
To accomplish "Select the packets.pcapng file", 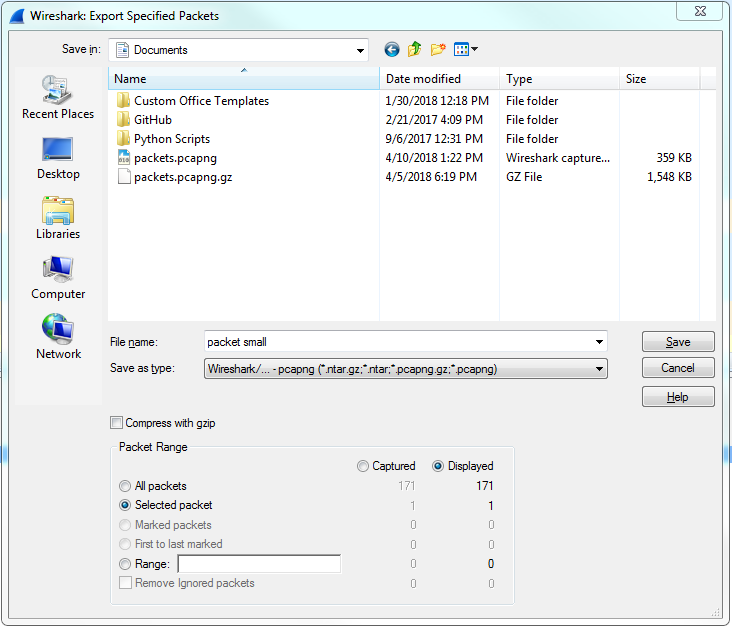I will pyautogui.click(x=174, y=158).
